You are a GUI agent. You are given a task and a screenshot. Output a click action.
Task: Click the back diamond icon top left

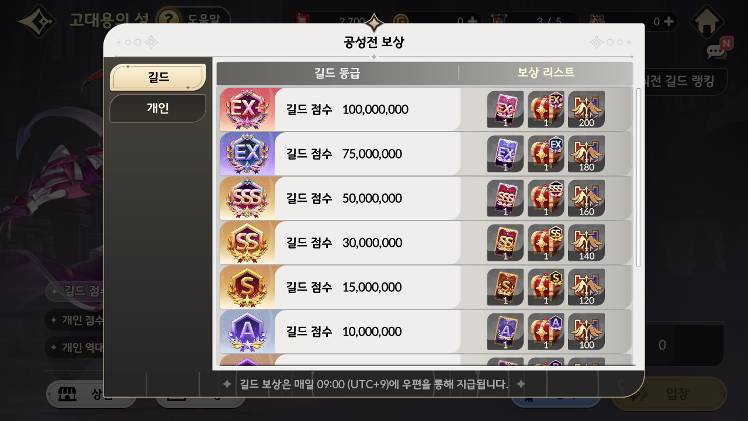point(37,21)
